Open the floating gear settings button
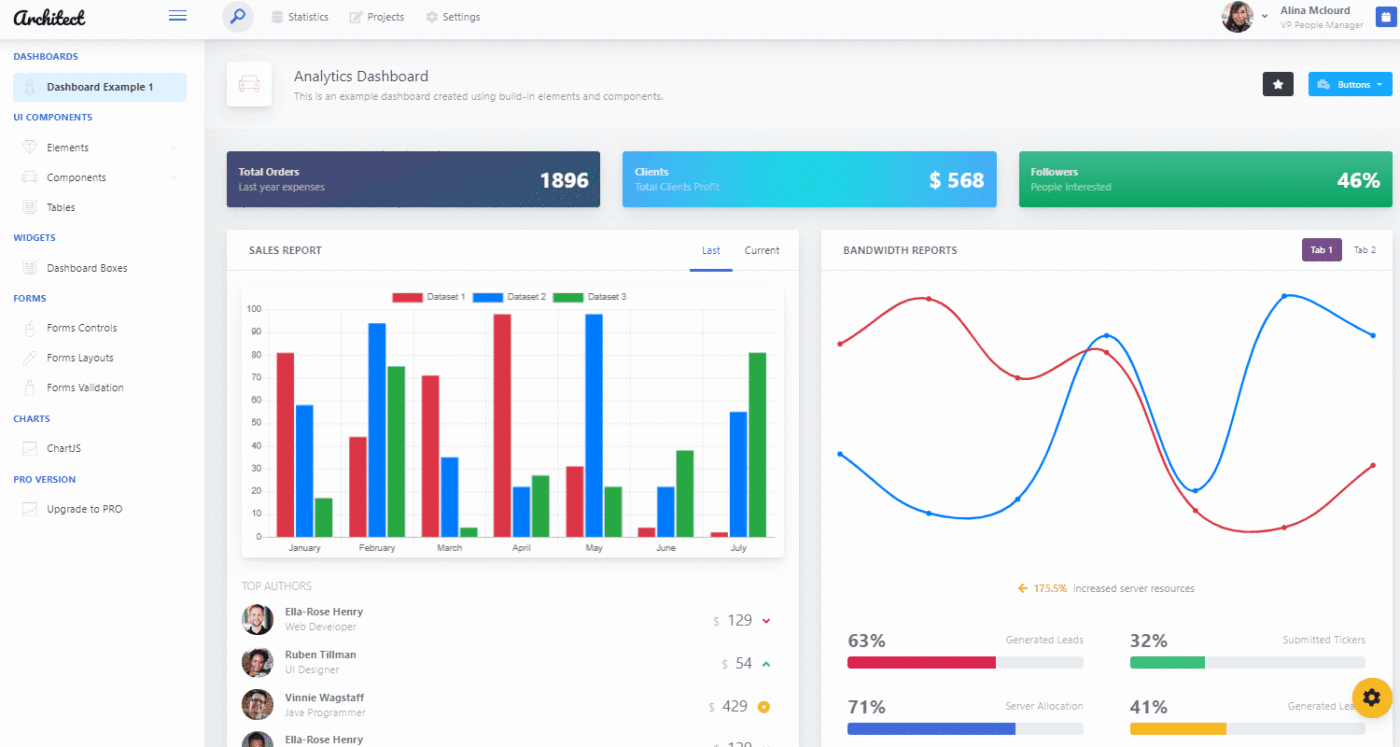 point(1372,697)
